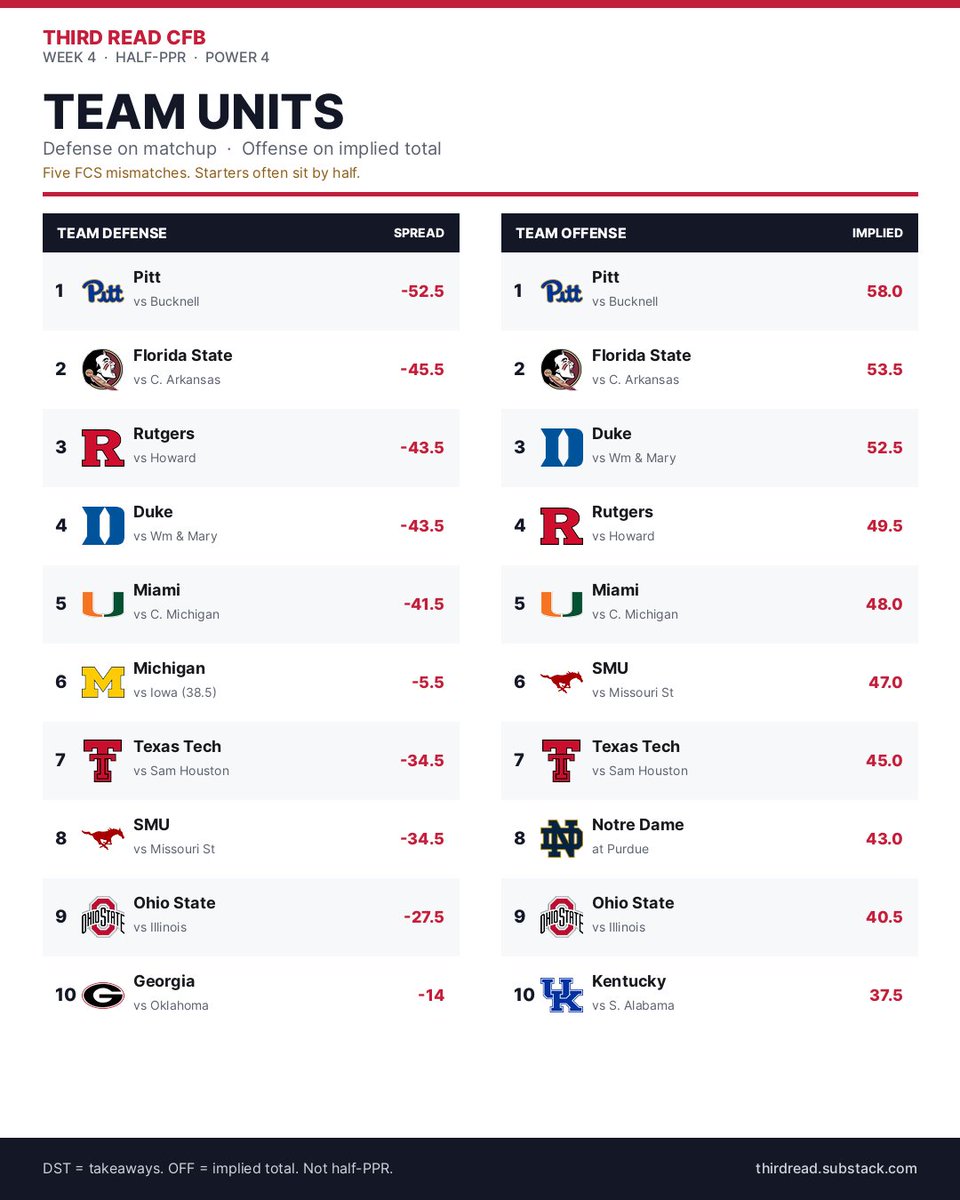The width and height of the screenshot is (960, 1200).
Task: Click the SPREAD column label
Action: pos(419,233)
